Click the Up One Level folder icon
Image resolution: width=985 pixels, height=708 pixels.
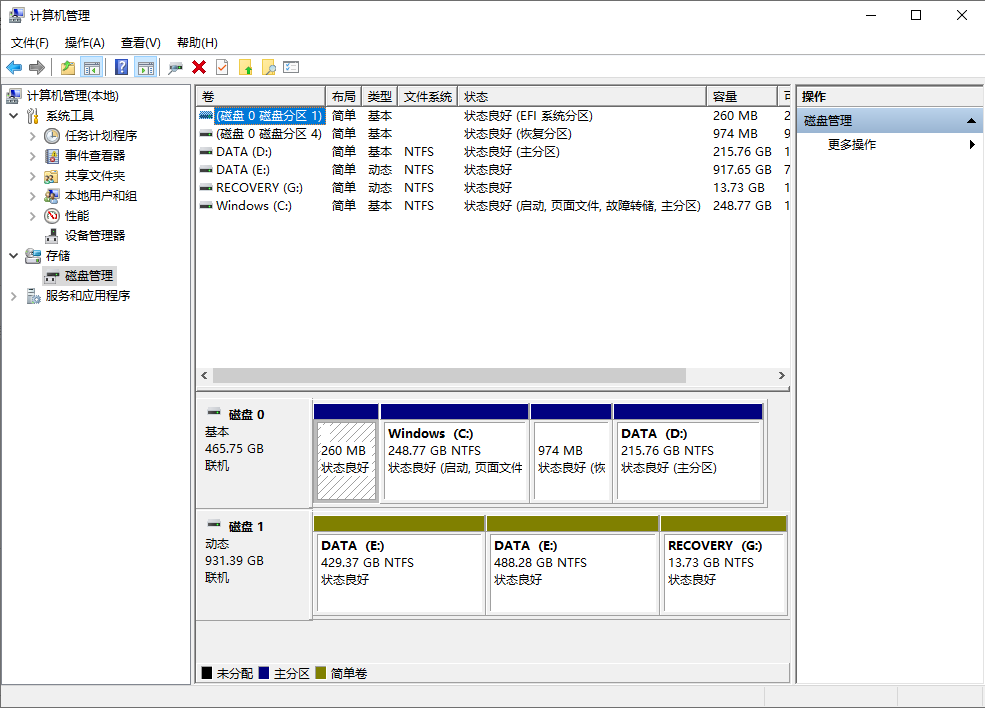point(67,67)
